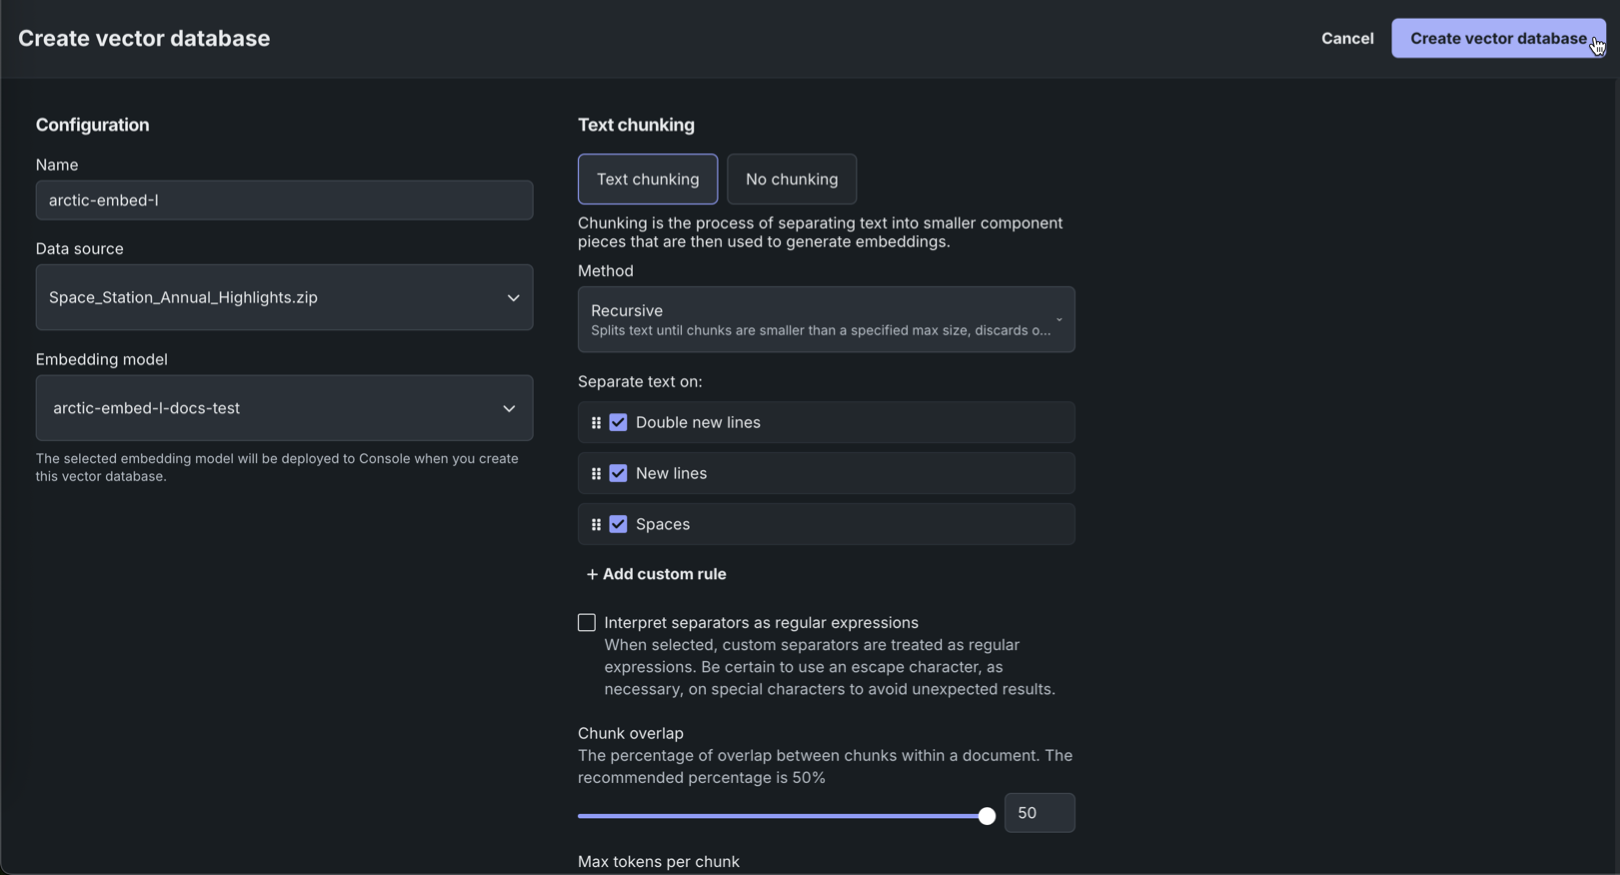Open the Data source dropdown
1620x875 pixels.
click(x=284, y=298)
